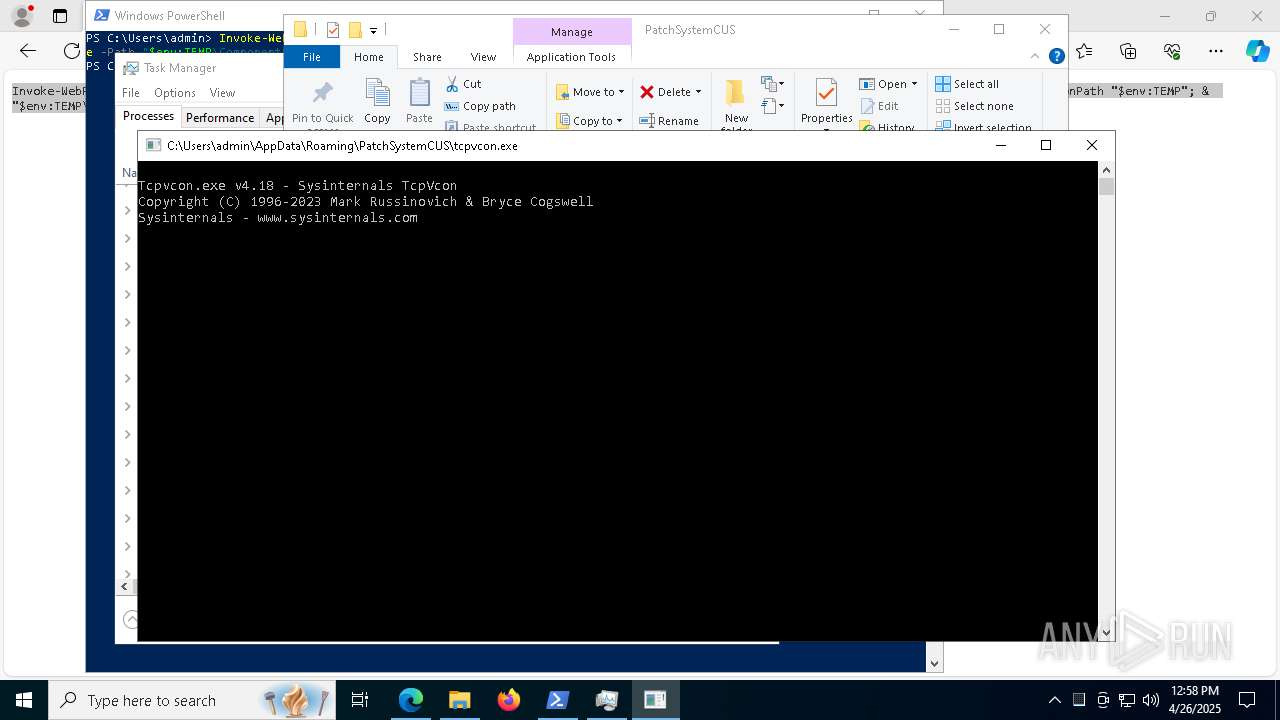Open Edge profile avatar icon
The width and height of the screenshot is (1280, 720).
(x=21, y=16)
